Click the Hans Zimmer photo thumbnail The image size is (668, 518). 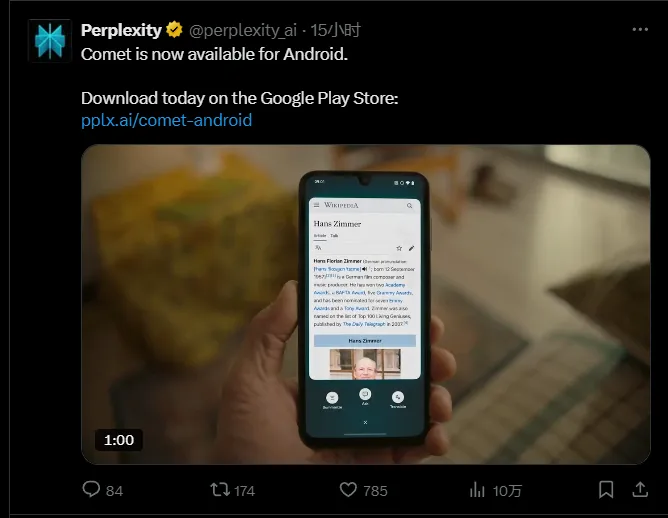[x=365, y=364]
